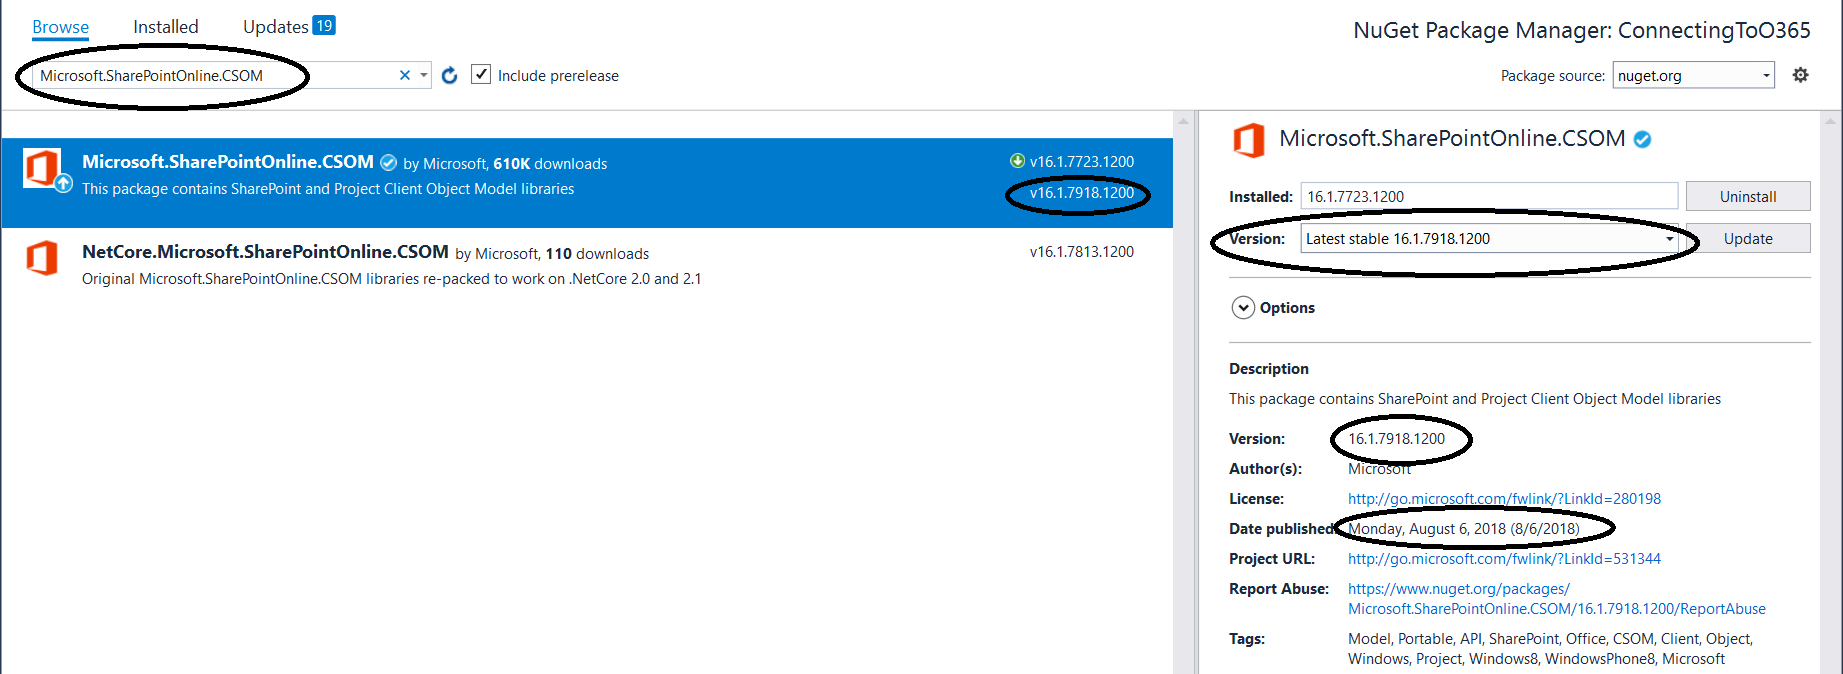Screen dimensions: 1843x674
Task: Click the v16.1.7918.1200 version in selected row
Action: tap(1082, 193)
